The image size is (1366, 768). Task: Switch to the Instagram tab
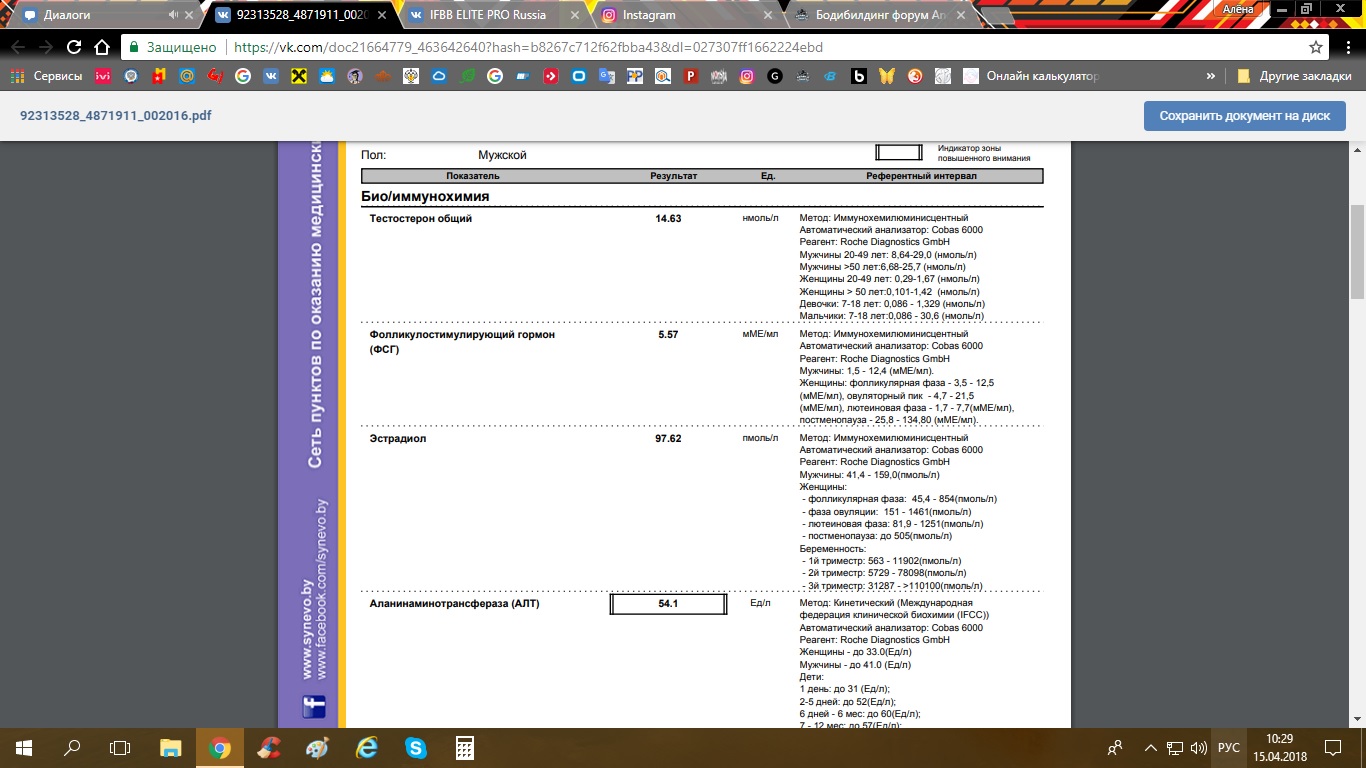click(649, 15)
